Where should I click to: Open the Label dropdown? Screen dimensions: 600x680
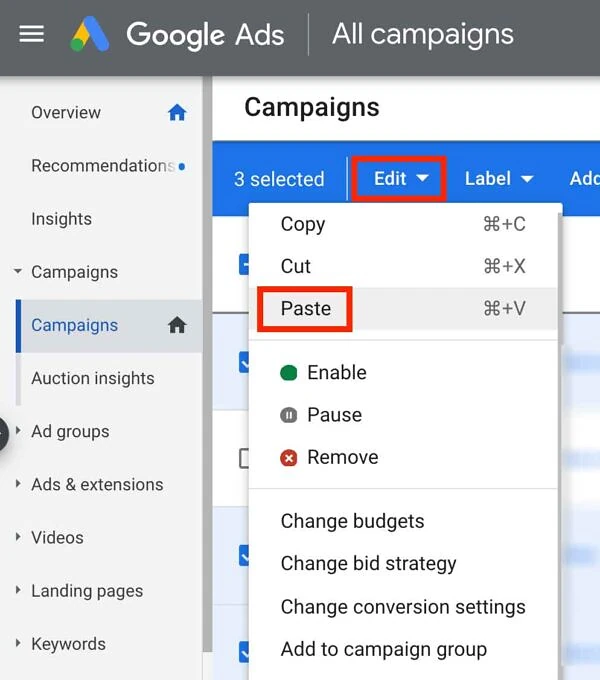(x=499, y=179)
